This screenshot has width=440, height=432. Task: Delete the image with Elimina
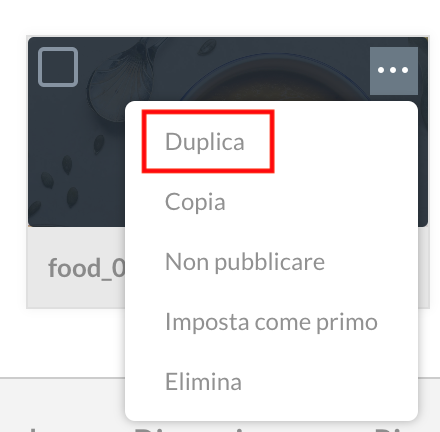pyautogui.click(x=203, y=382)
